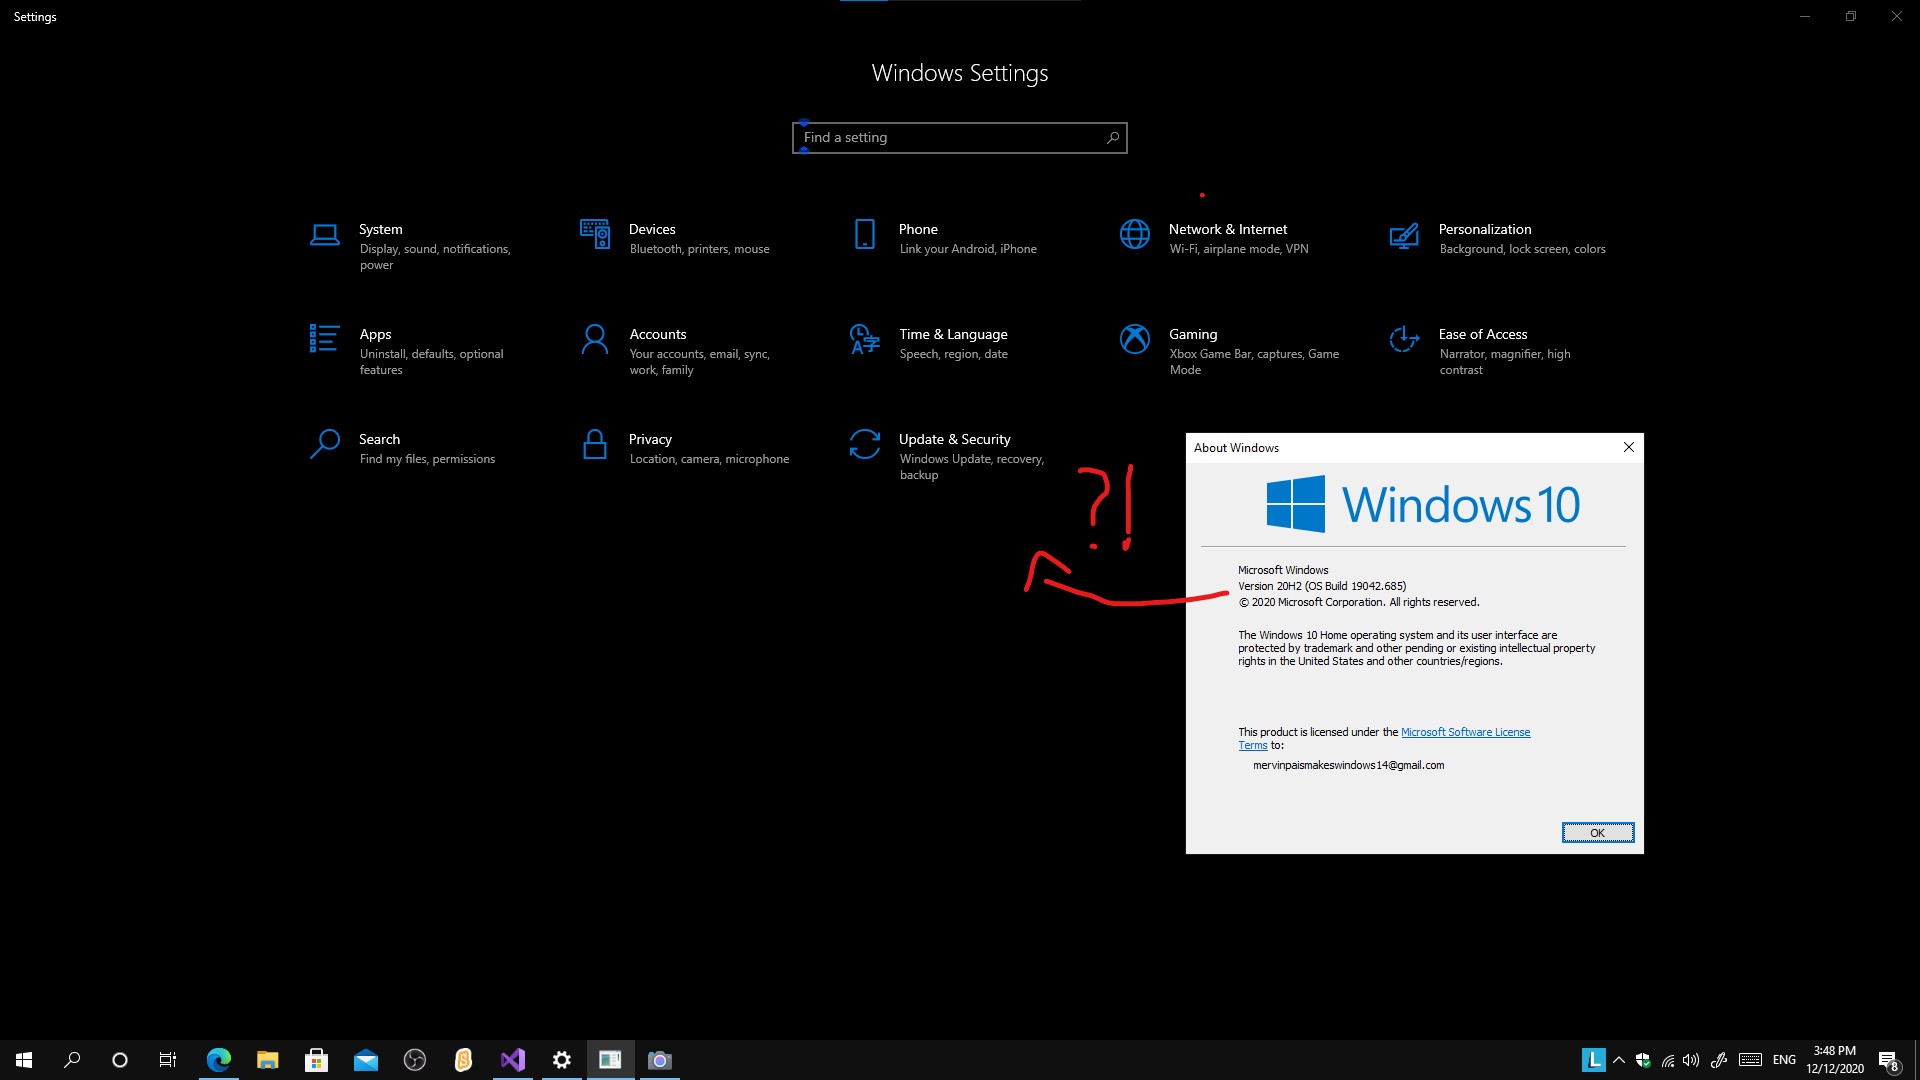Open the touch keyboard tray icon
The image size is (1920, 1080).
[1750, 1060]
